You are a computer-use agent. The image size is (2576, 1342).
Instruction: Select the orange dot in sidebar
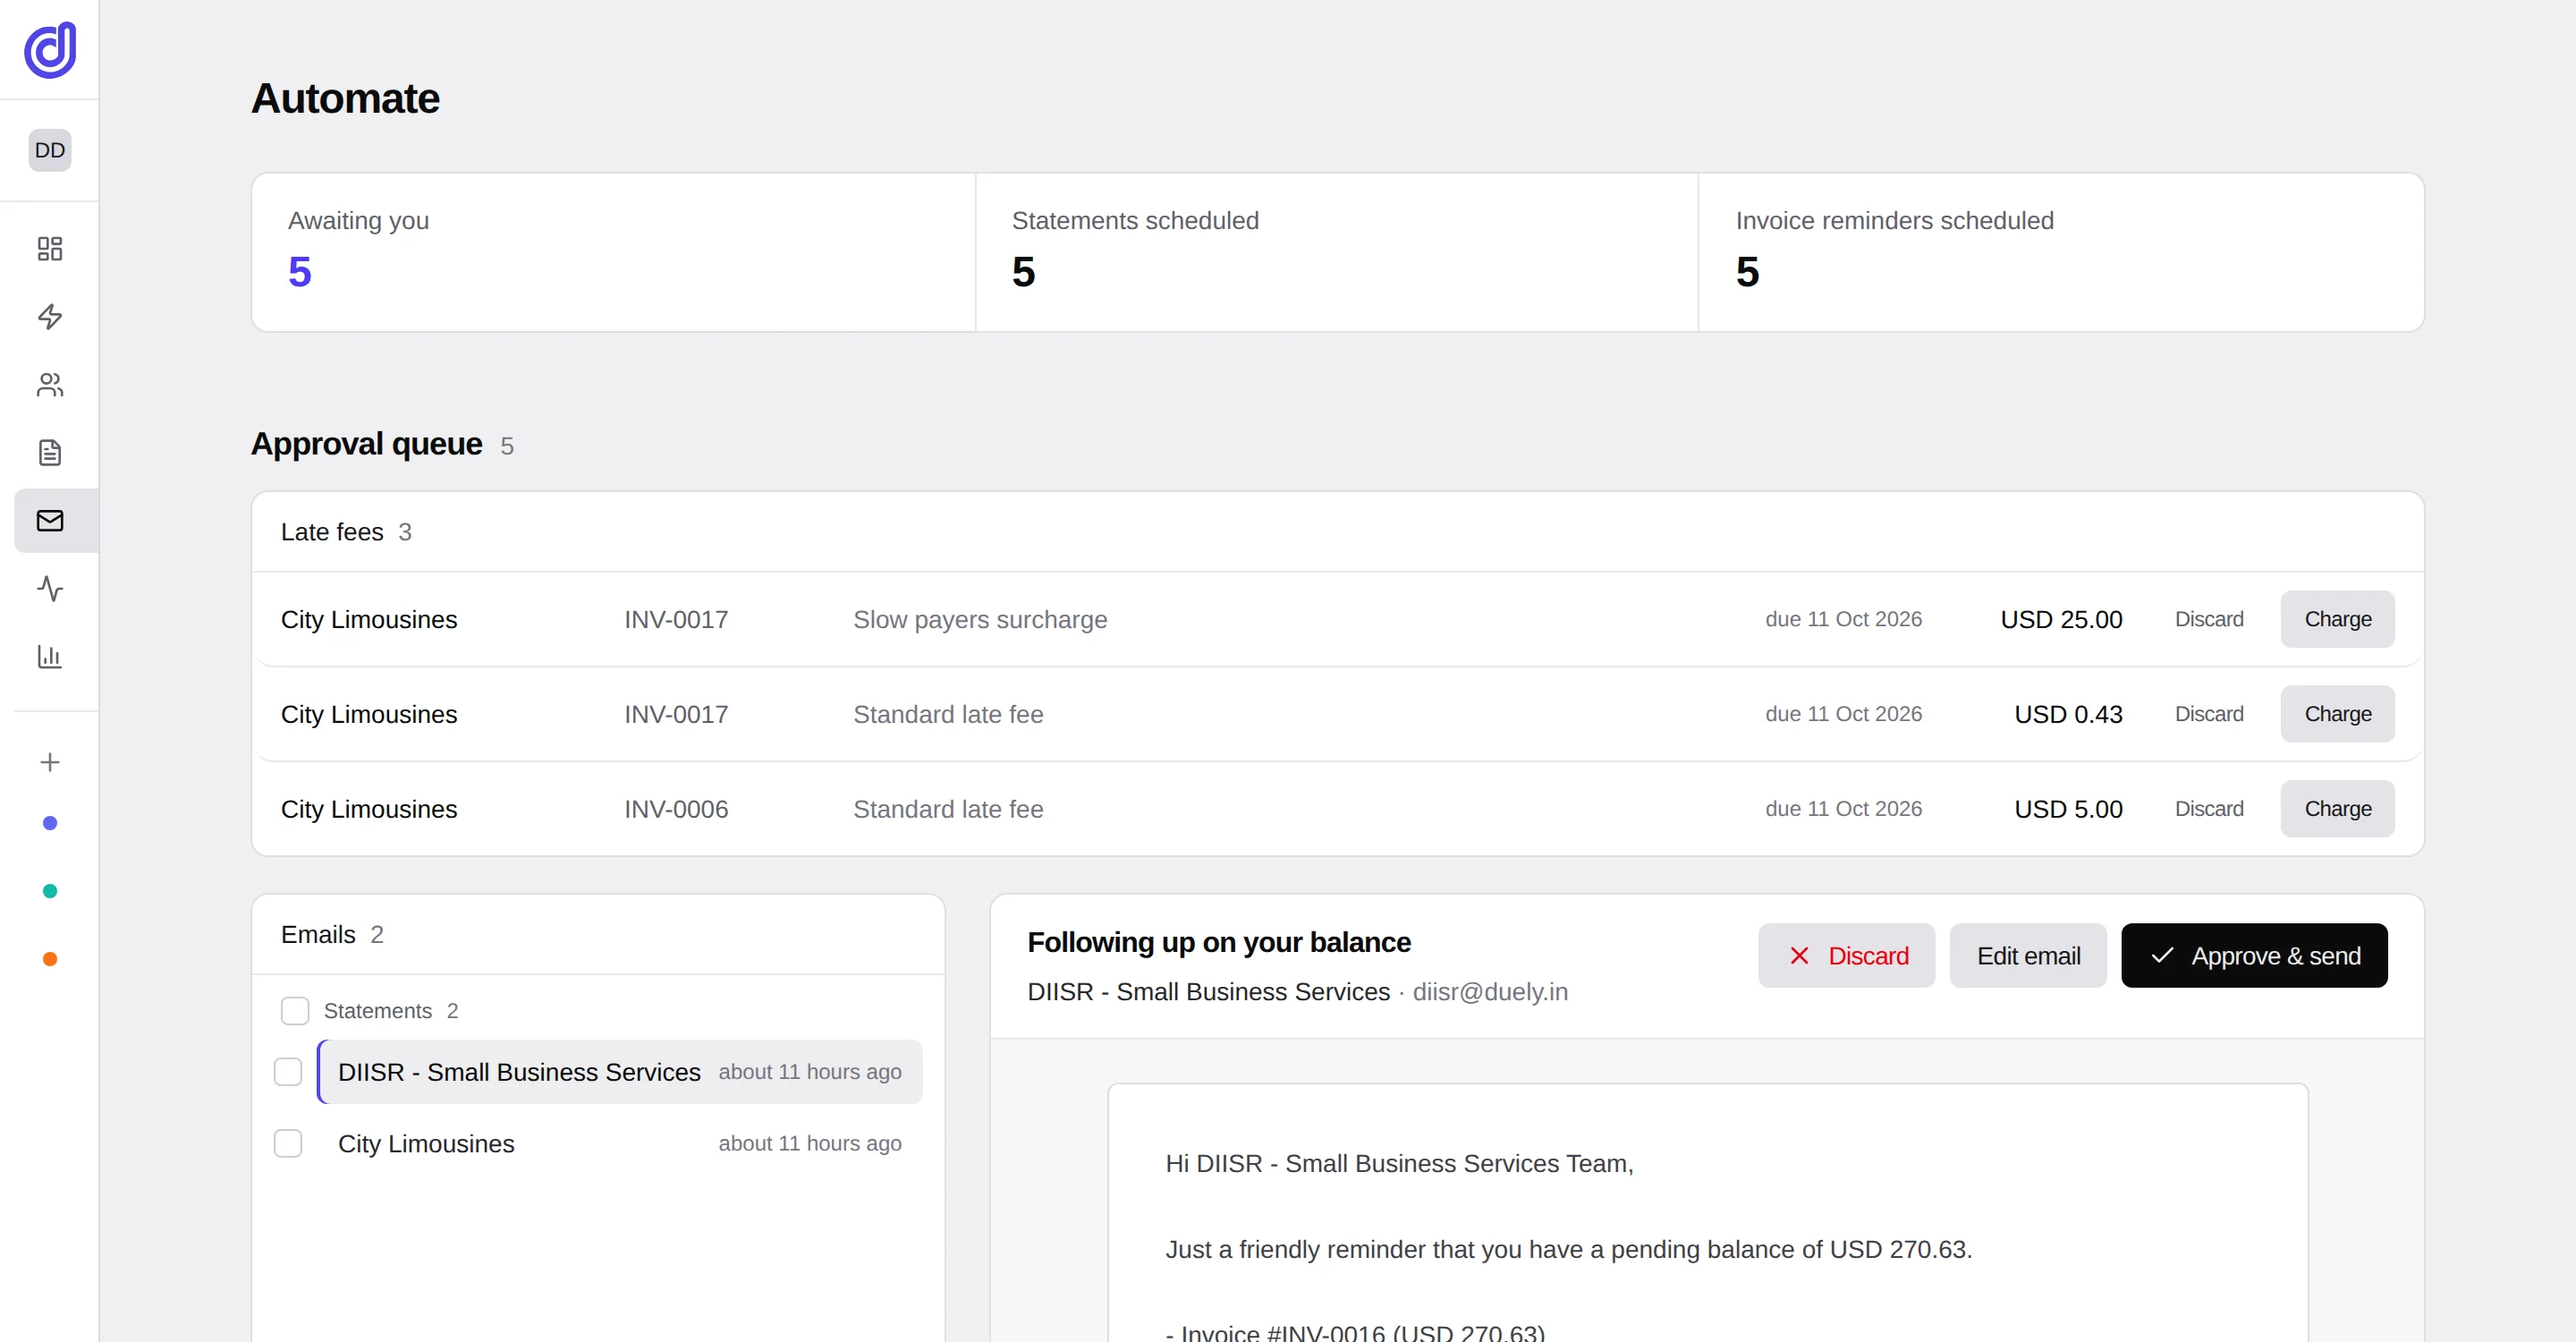50,960
